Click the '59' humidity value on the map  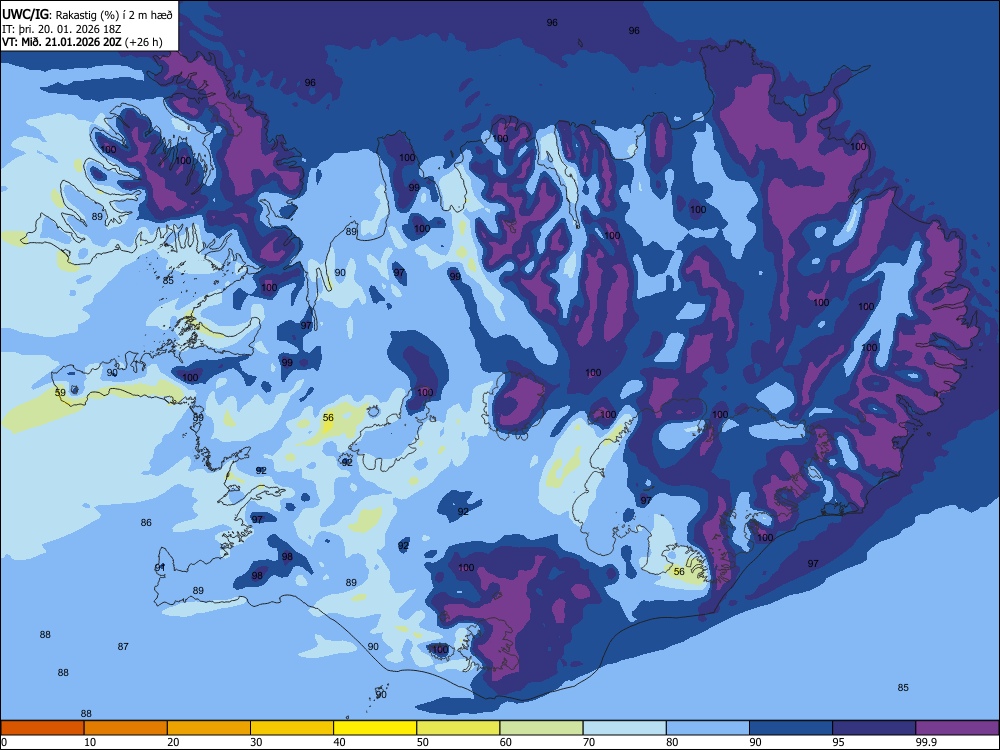click(60, 393)
